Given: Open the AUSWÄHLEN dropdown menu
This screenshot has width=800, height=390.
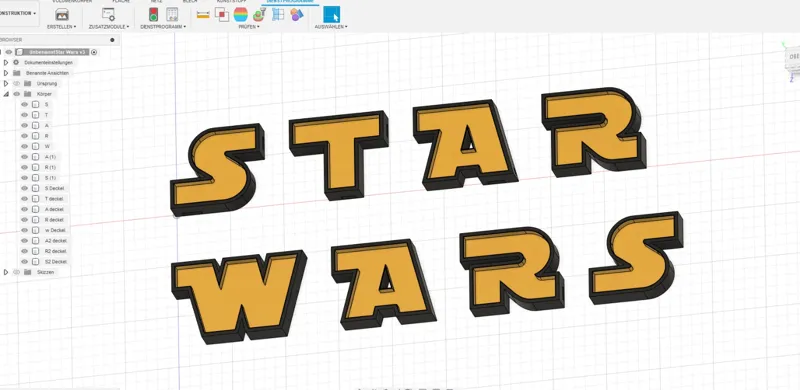Looking at the screenshot, I should [x=331, y=27].
